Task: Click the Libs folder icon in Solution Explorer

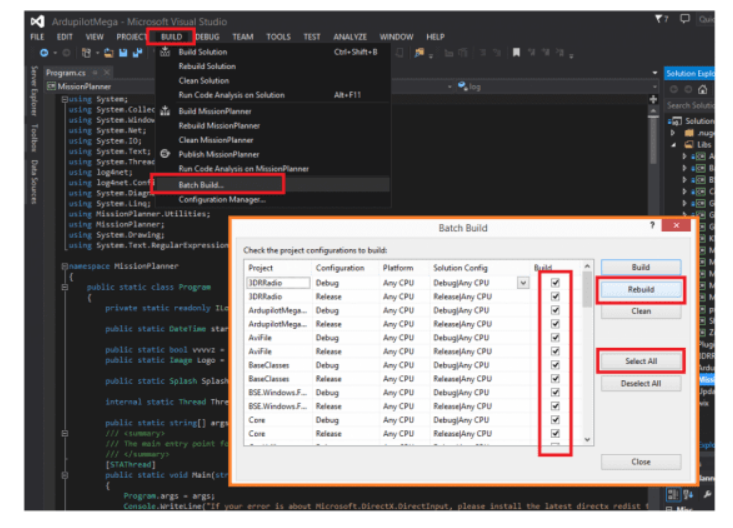Action: [x=689, y=145]
